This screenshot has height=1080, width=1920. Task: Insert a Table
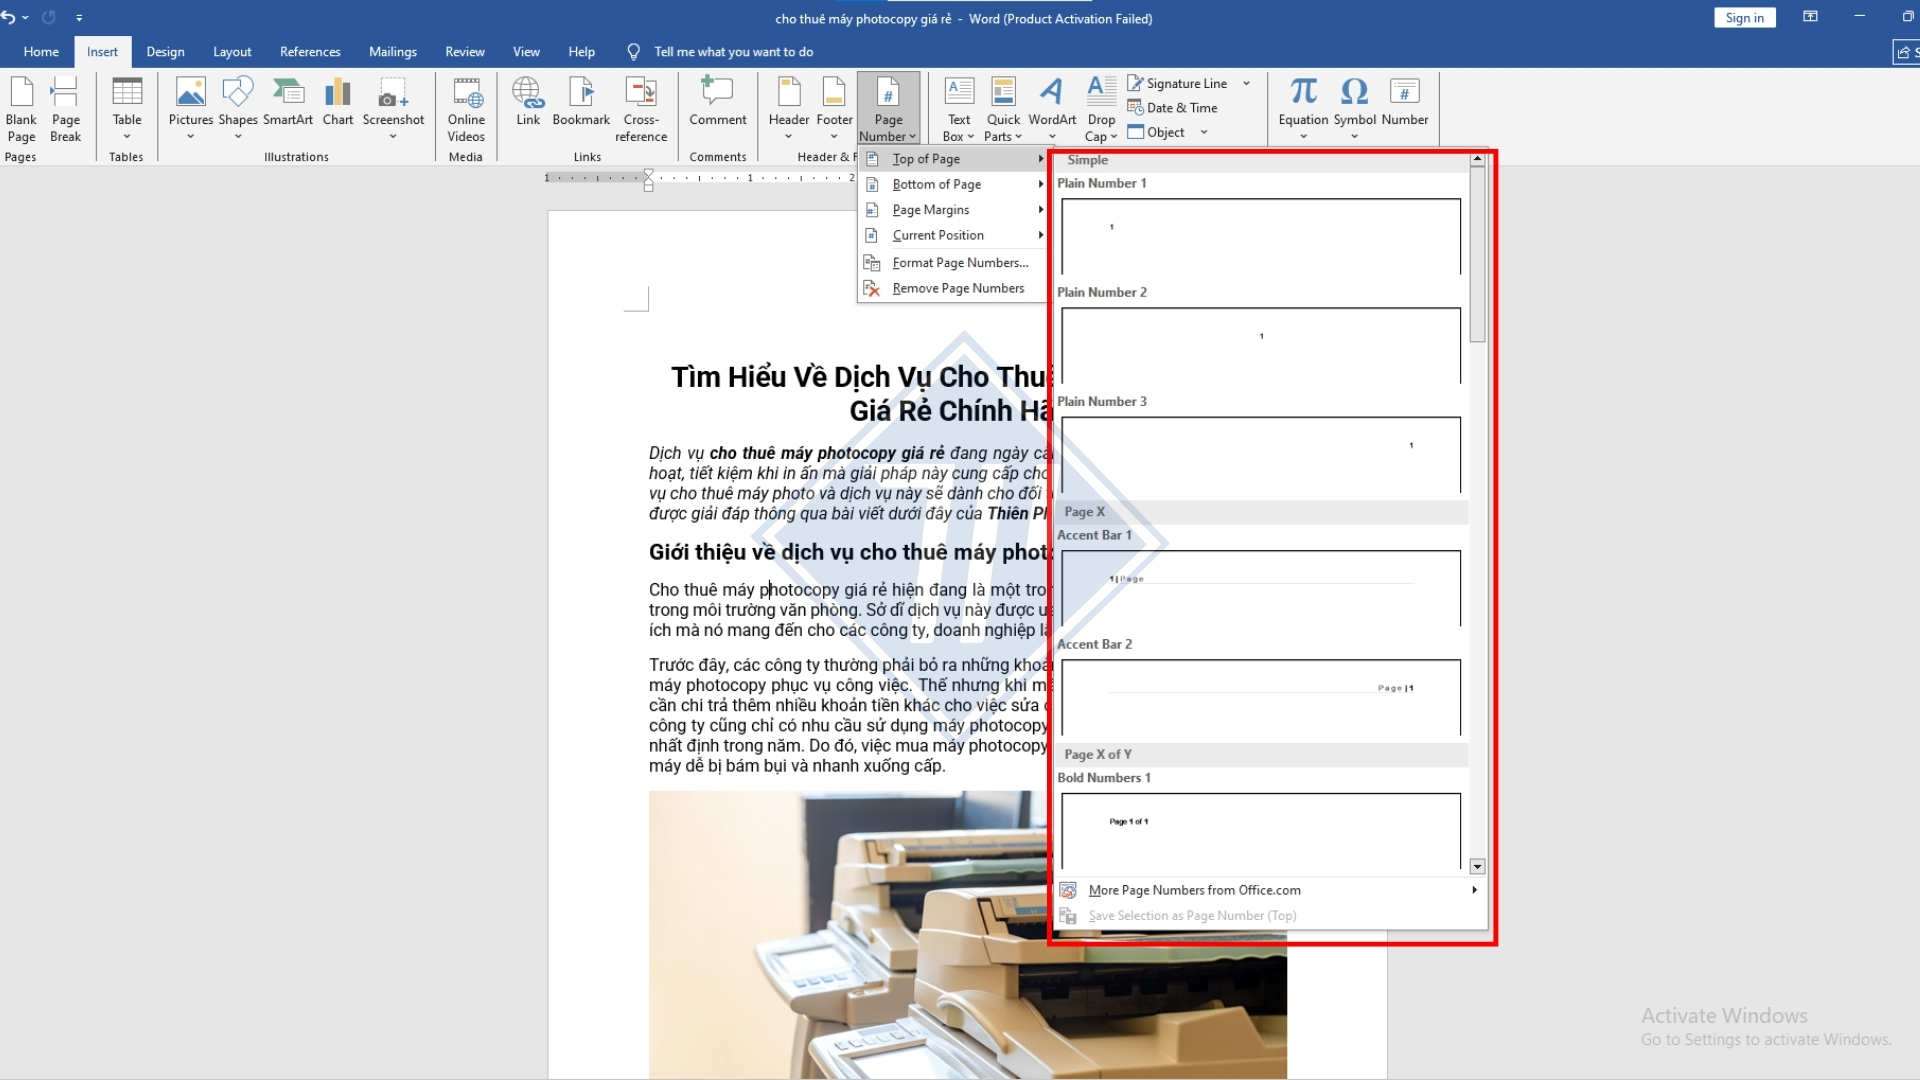coord(127,105)
